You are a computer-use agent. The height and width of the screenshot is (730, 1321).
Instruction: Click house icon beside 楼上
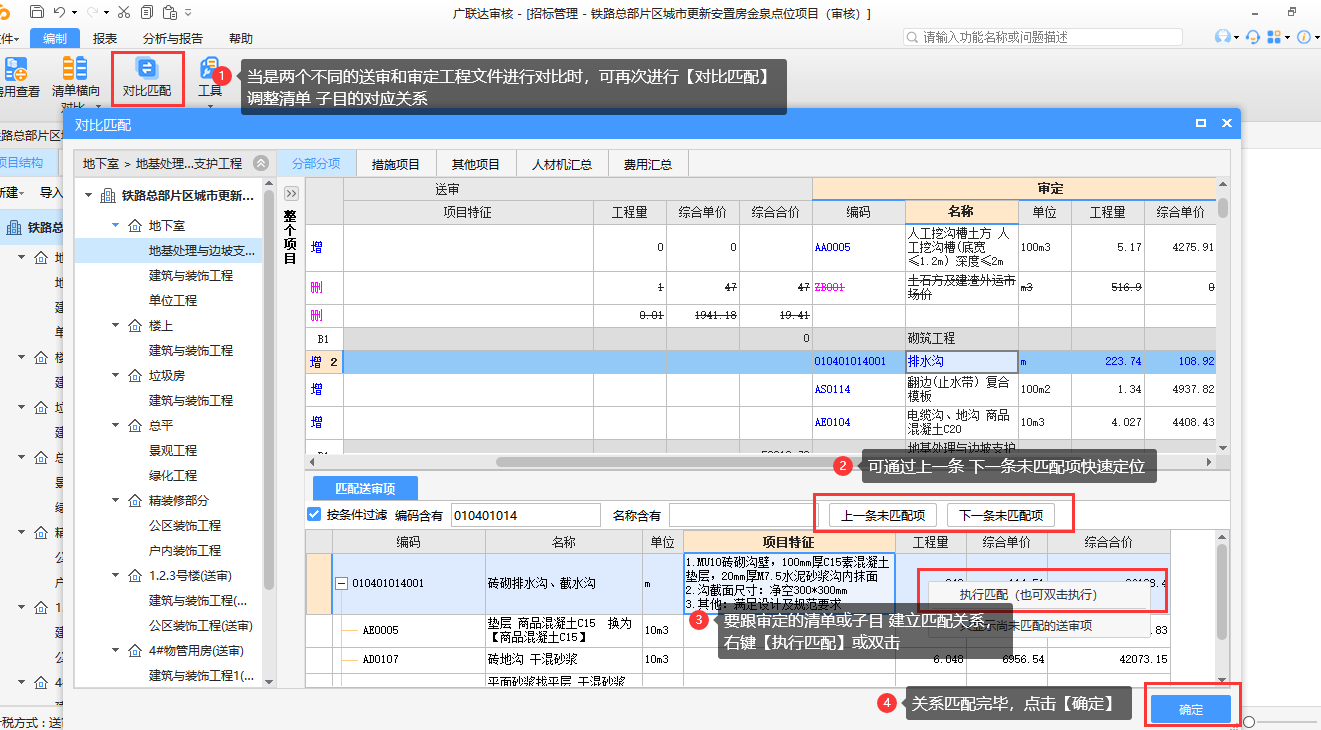(134, 326)
